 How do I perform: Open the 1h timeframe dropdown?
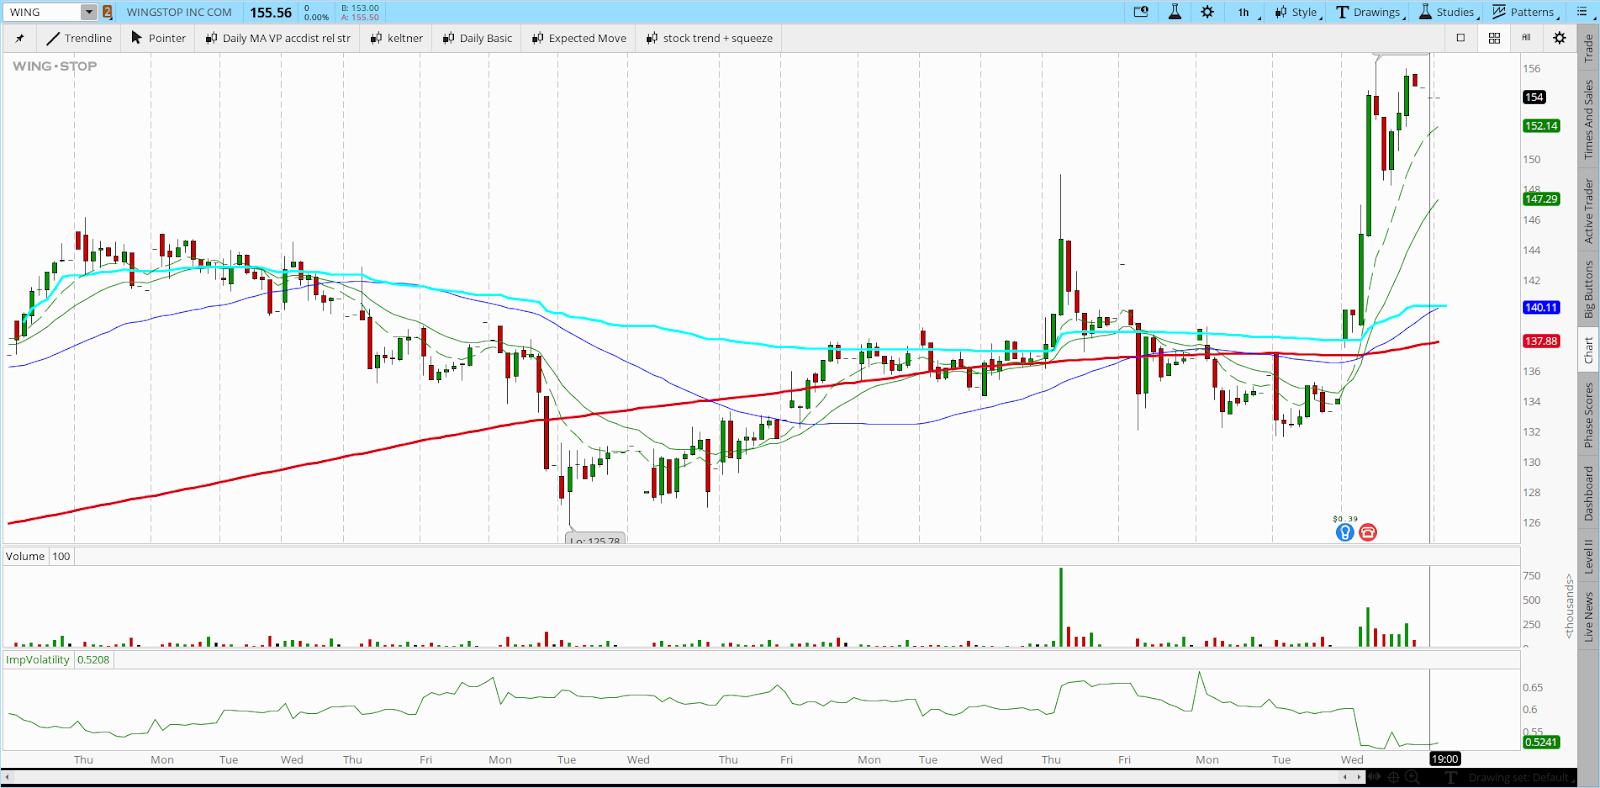(x=1245, y=12)
